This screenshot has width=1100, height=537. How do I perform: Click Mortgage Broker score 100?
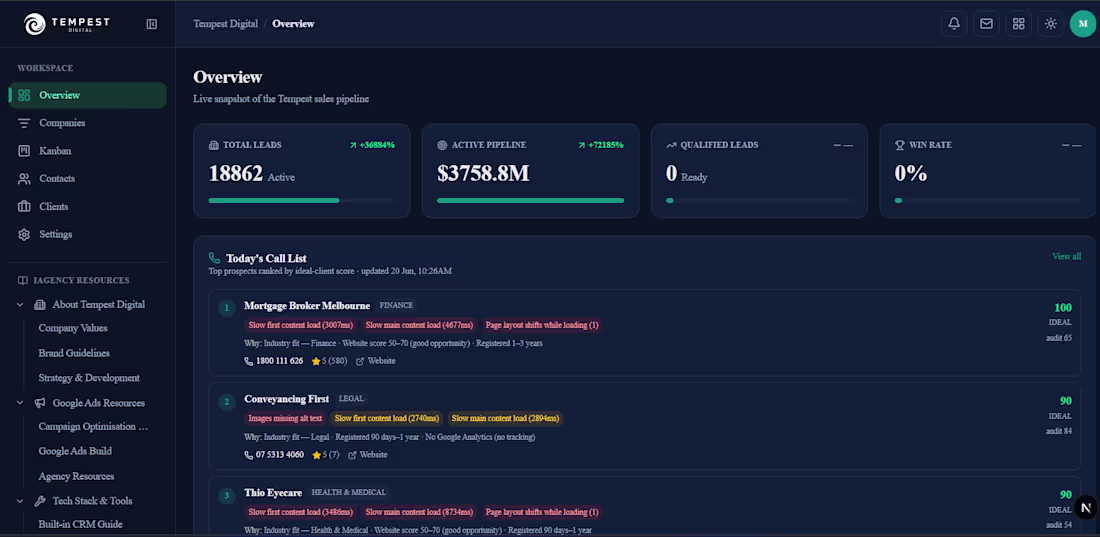[x=1063, y=307]
